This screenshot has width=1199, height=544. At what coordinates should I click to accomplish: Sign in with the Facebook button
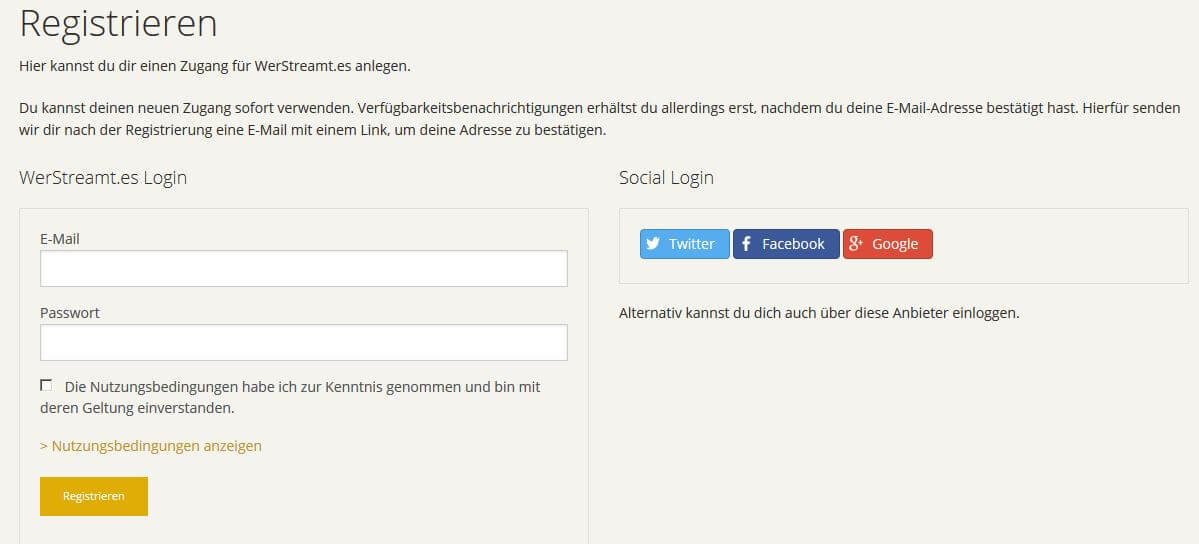point(786,244)
